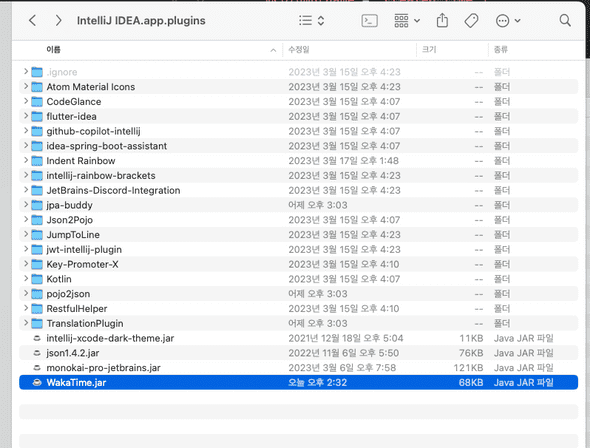Go back with the left arrow
The image size is (590, 448).
tap(33, 20)
